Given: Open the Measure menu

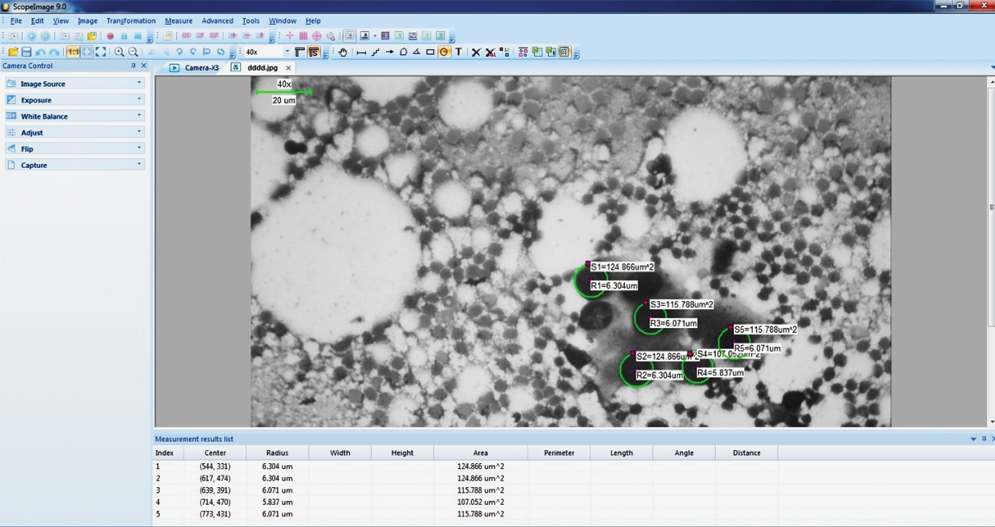Looking at the screenshot, I should 178,21.
